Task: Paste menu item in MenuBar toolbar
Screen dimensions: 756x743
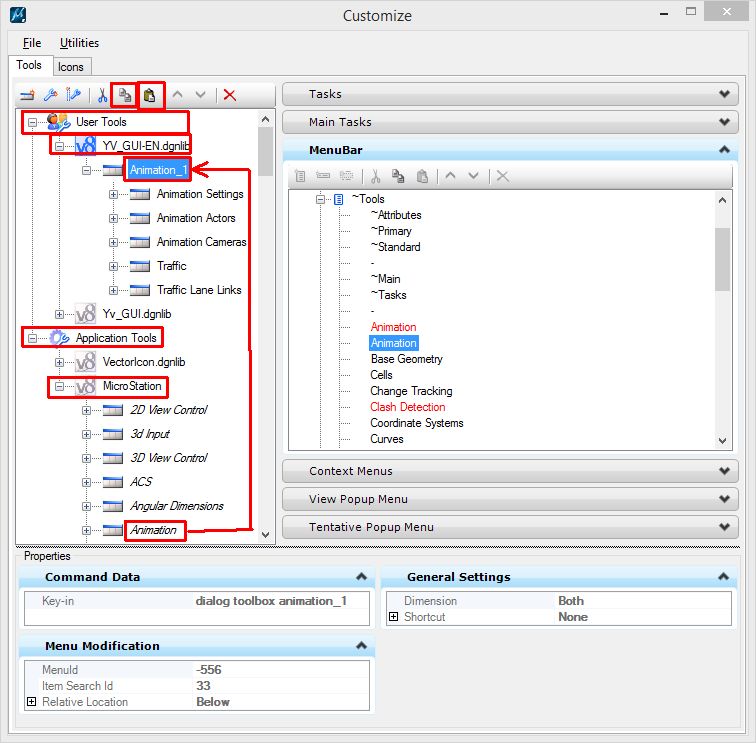Action: tap(422, 176)
